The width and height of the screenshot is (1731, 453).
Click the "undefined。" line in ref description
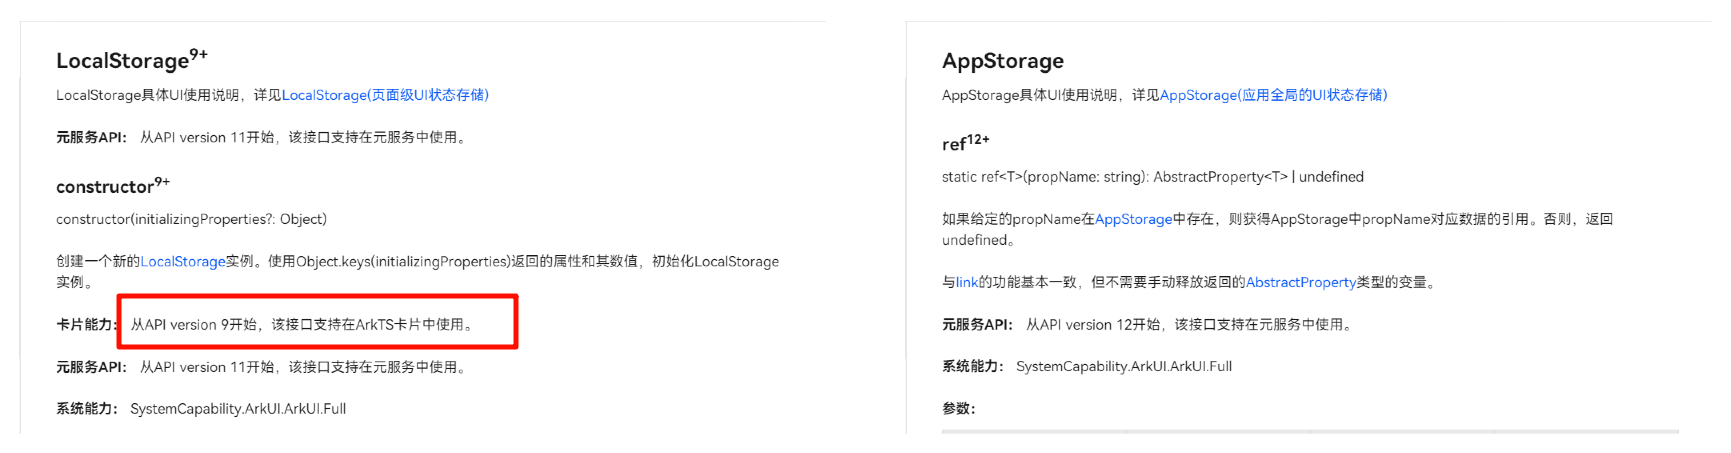pyautogui.click(x=980, y=240)
